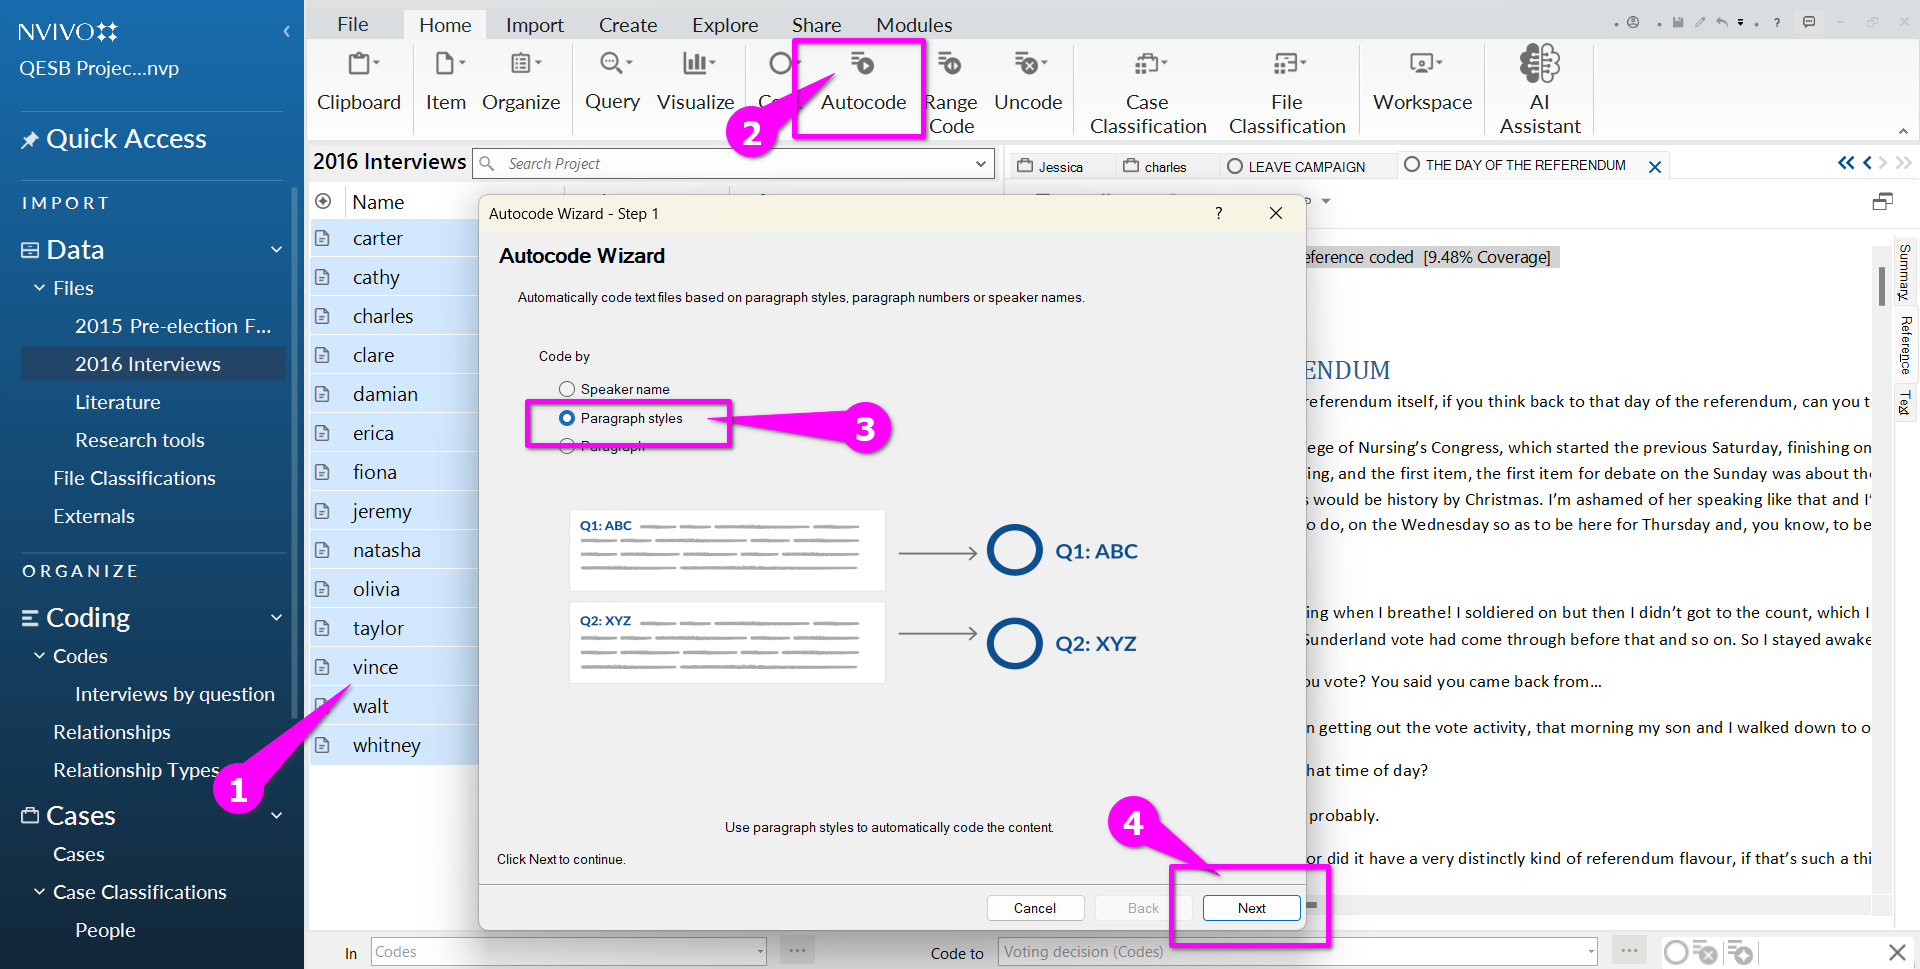
Task: Collapse the Data section chevron
Action: click(276, 250)
